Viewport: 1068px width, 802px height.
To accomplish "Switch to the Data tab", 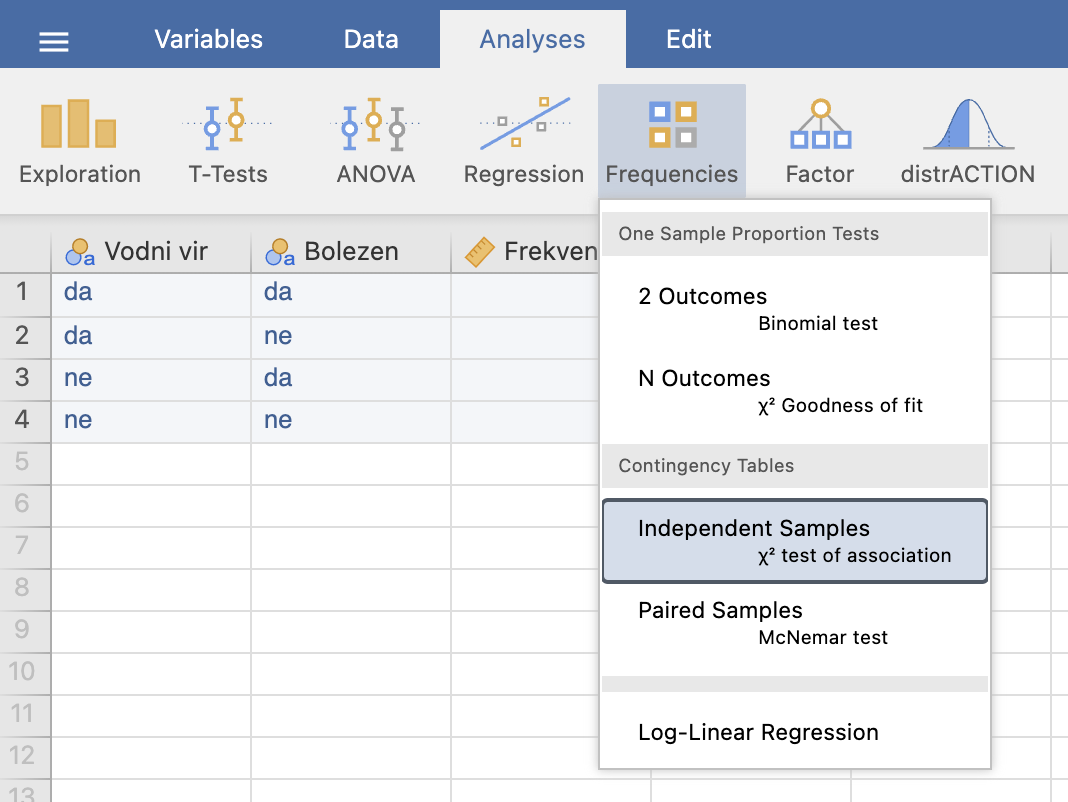I will pyautogui.click(x=371, y=40).
